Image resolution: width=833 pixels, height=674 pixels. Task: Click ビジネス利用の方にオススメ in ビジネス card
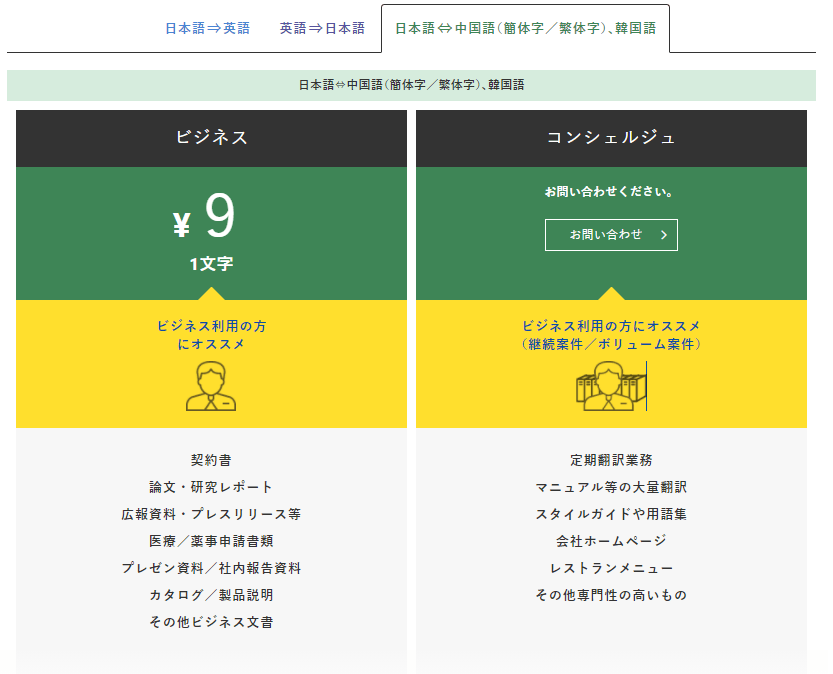click(211, 335)
